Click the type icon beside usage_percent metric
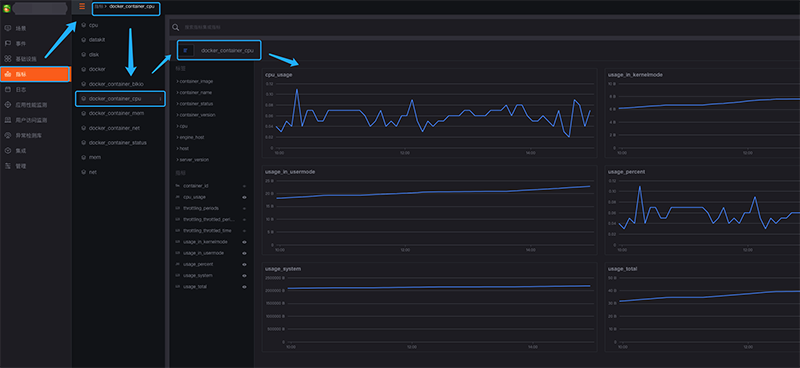This screenshot has height=368, width=800. 178,264
